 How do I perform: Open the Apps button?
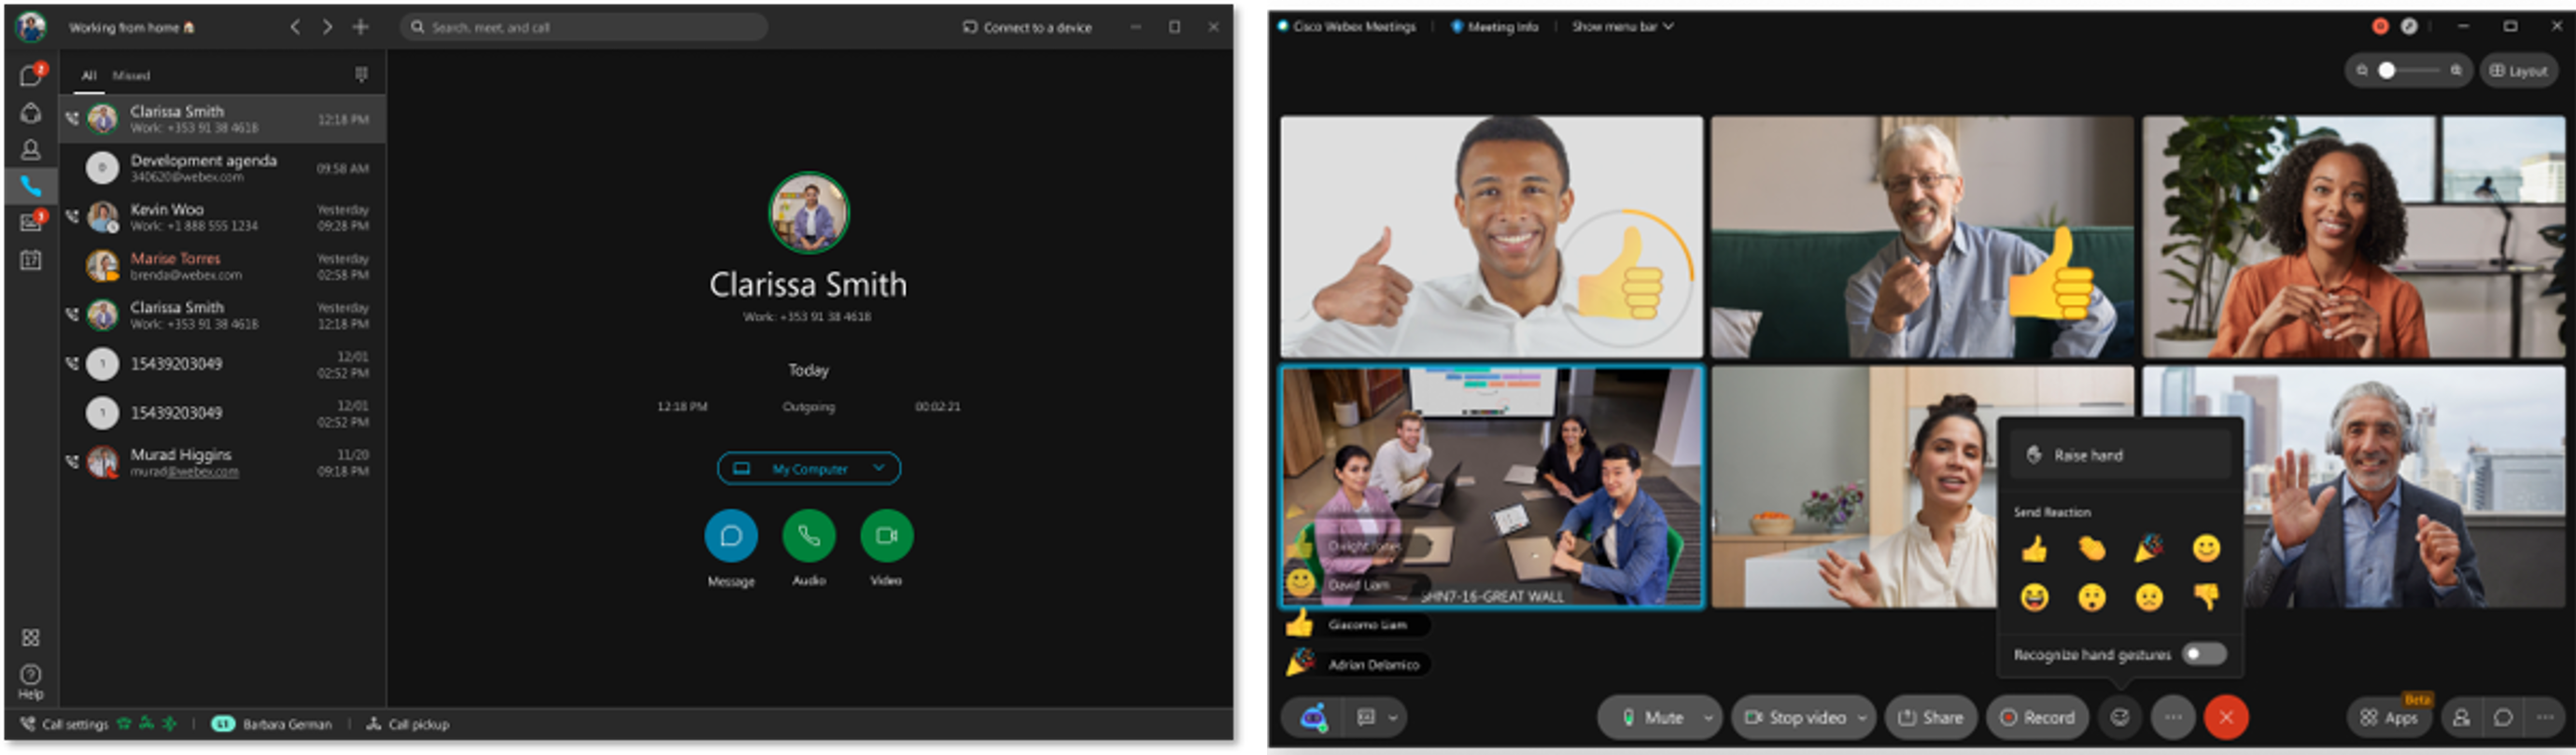click(x=2390, y=717)
